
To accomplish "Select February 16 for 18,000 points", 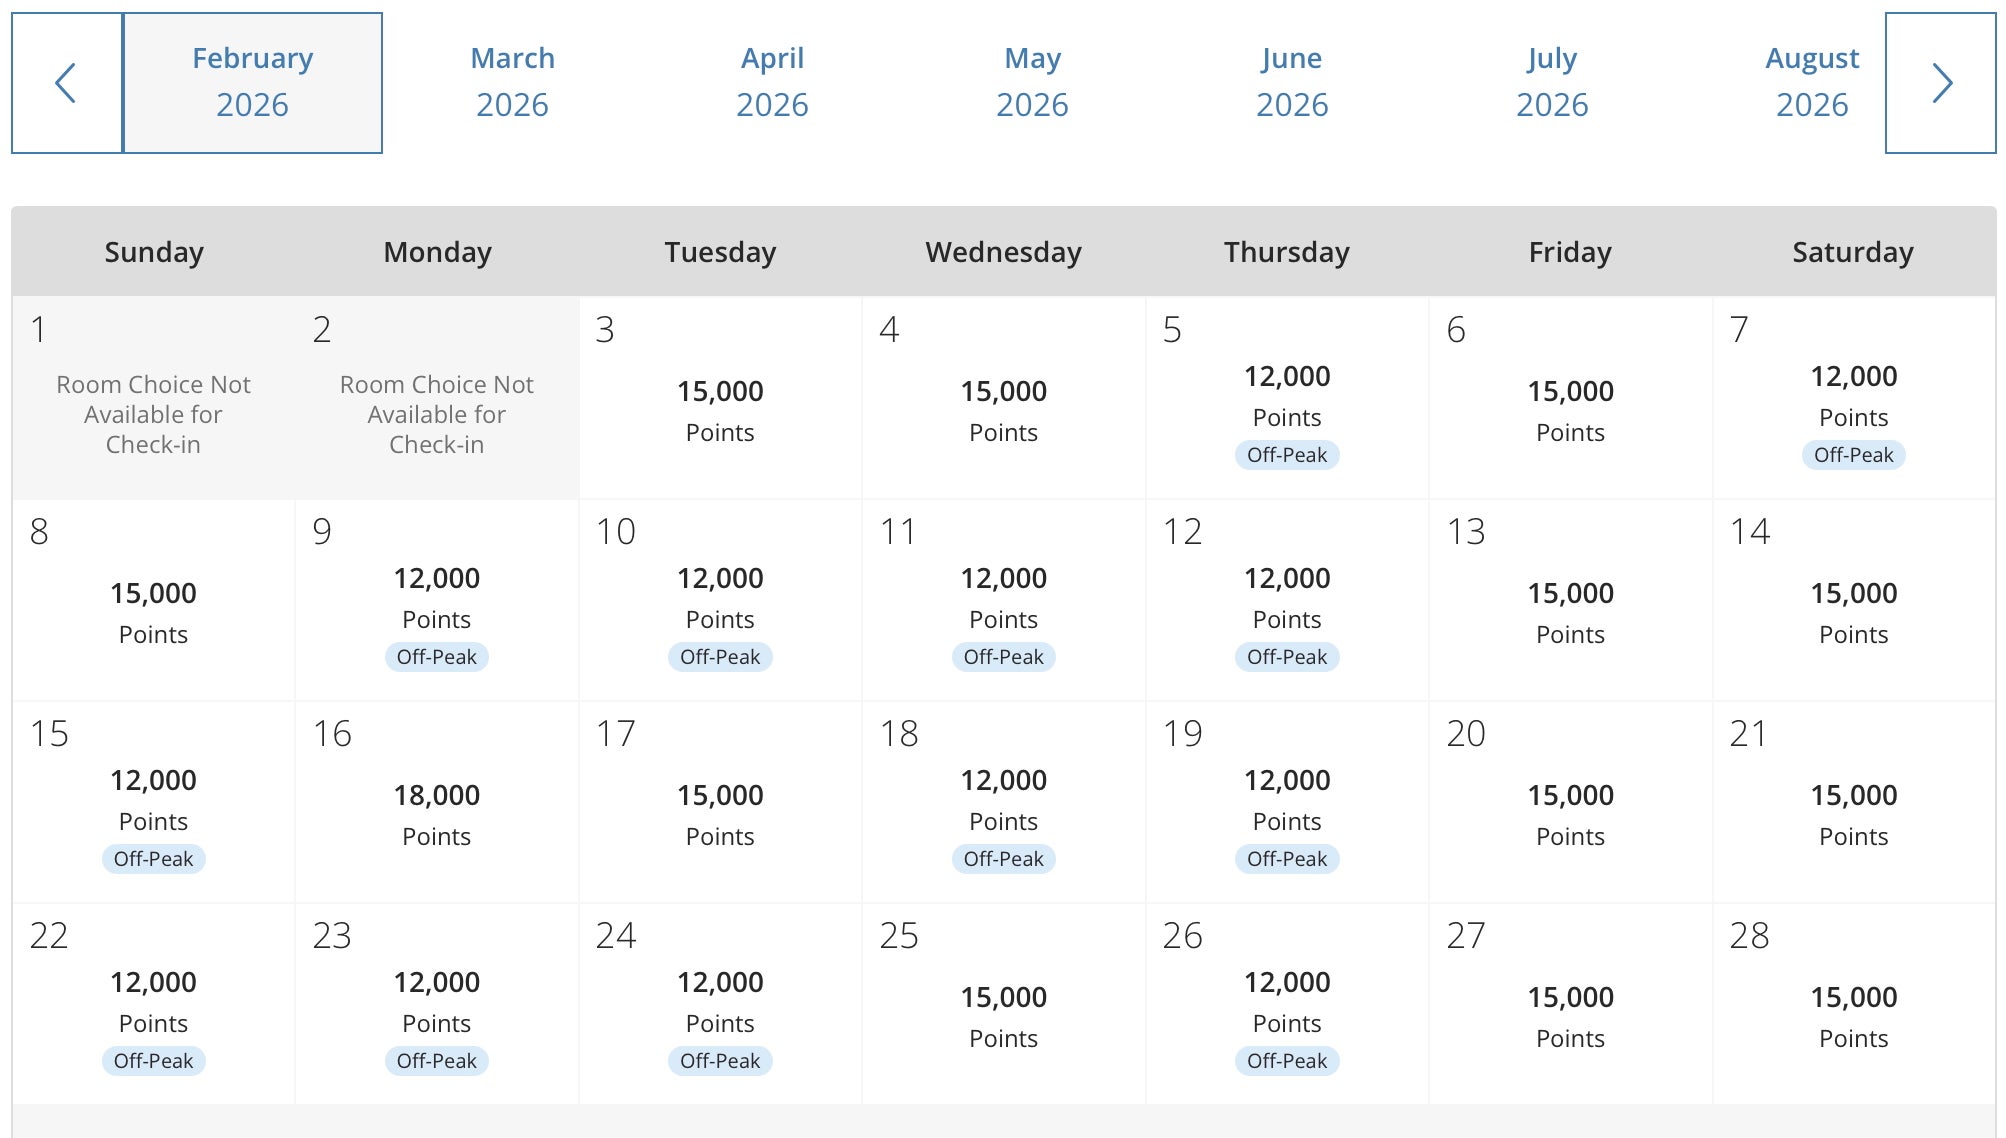I will pos(437,804).
